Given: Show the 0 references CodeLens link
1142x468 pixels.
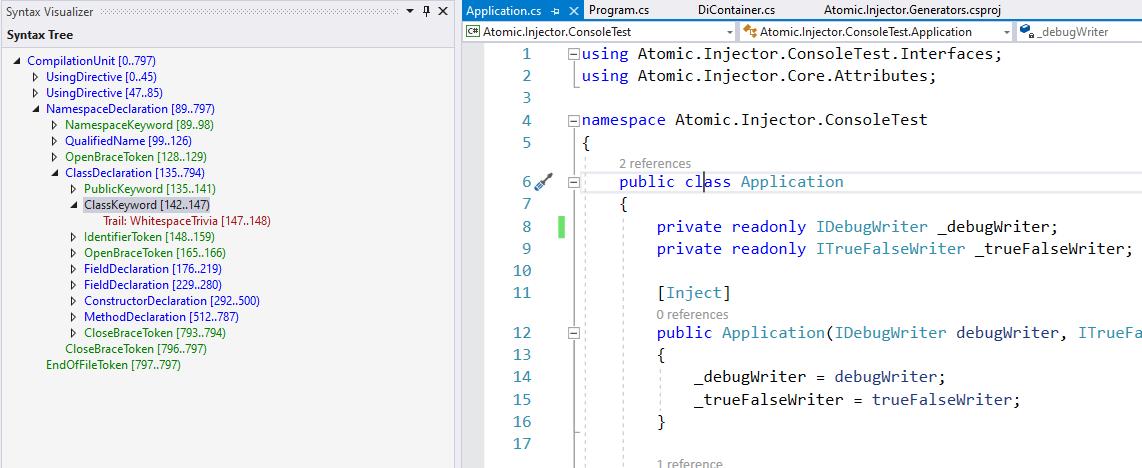Looking at the screenshot, I should tap(692, 314).
